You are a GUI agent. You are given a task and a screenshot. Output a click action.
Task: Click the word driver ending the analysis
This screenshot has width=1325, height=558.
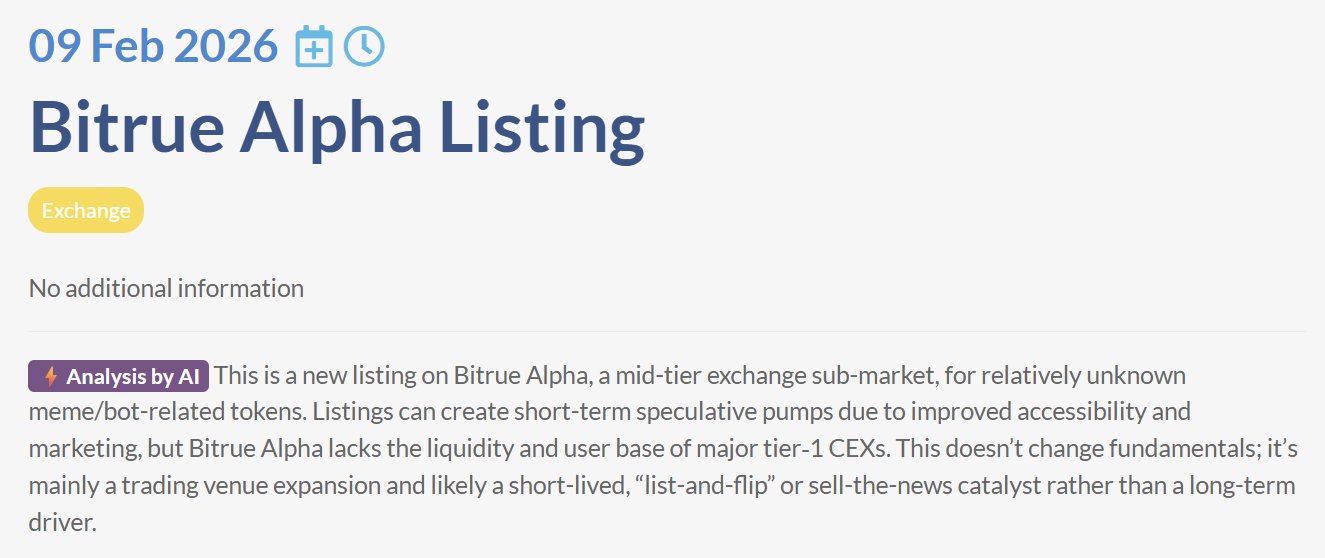click(62, 523)
